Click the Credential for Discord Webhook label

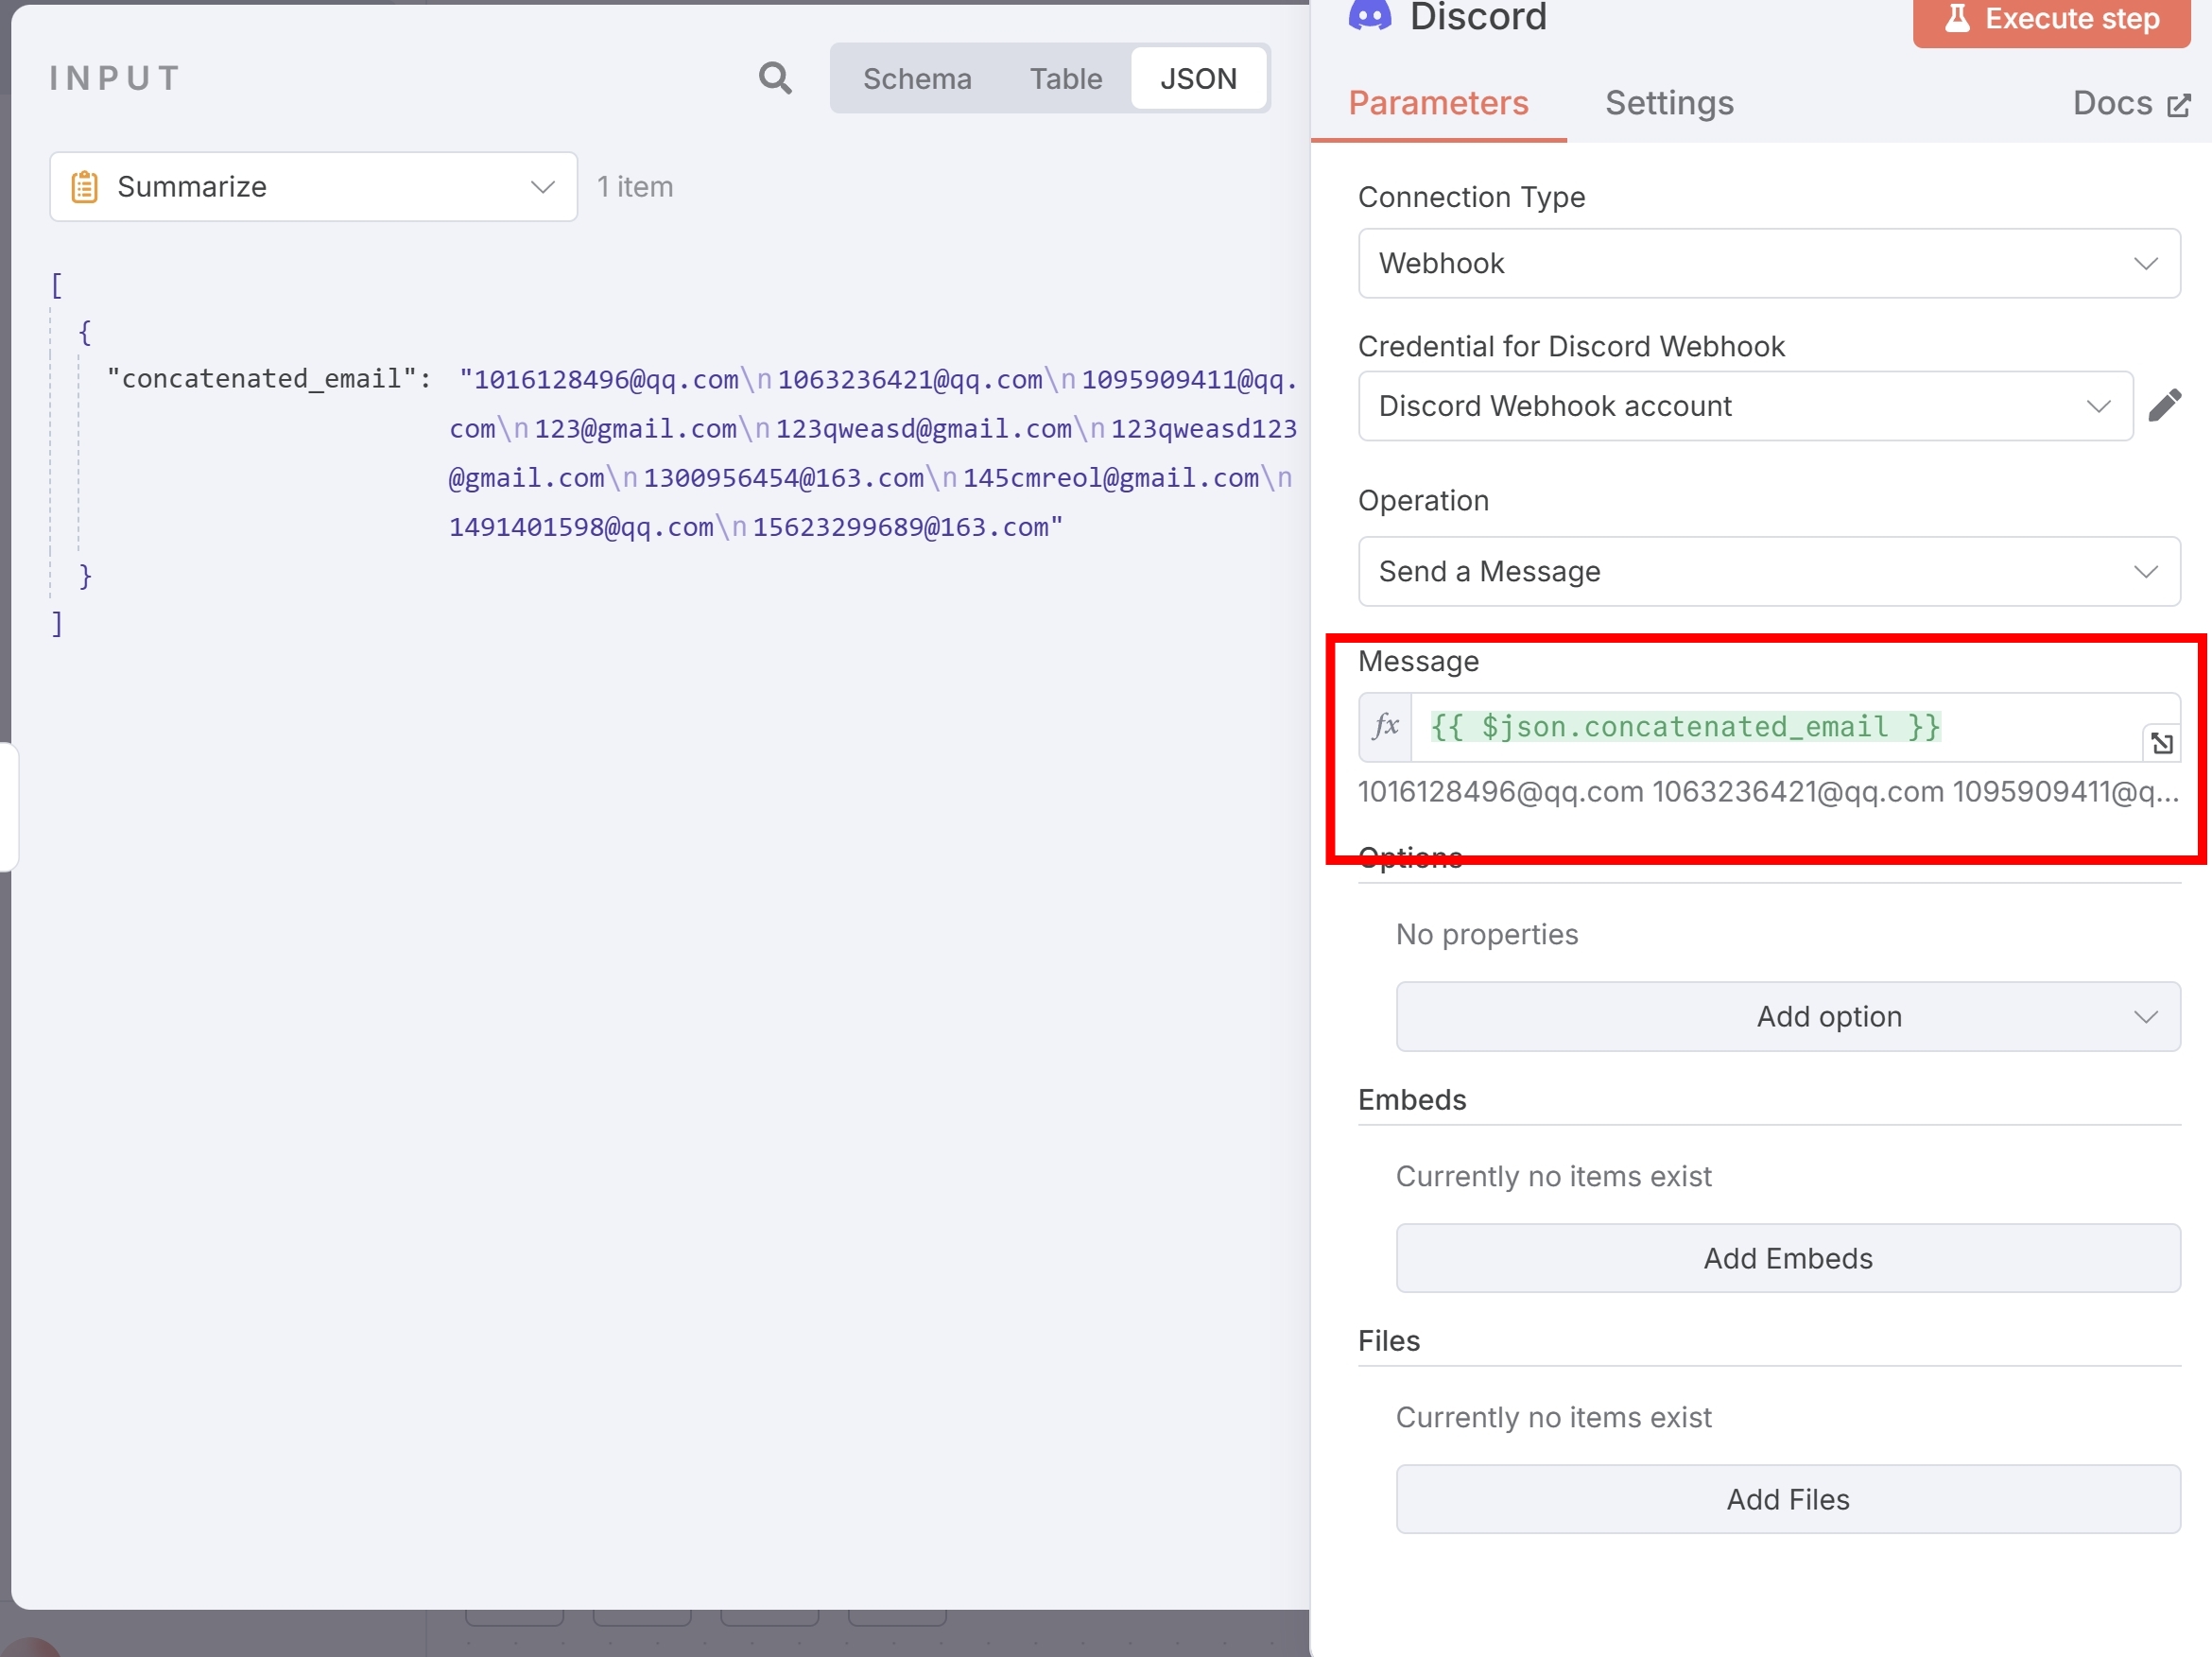point(1571,346)
